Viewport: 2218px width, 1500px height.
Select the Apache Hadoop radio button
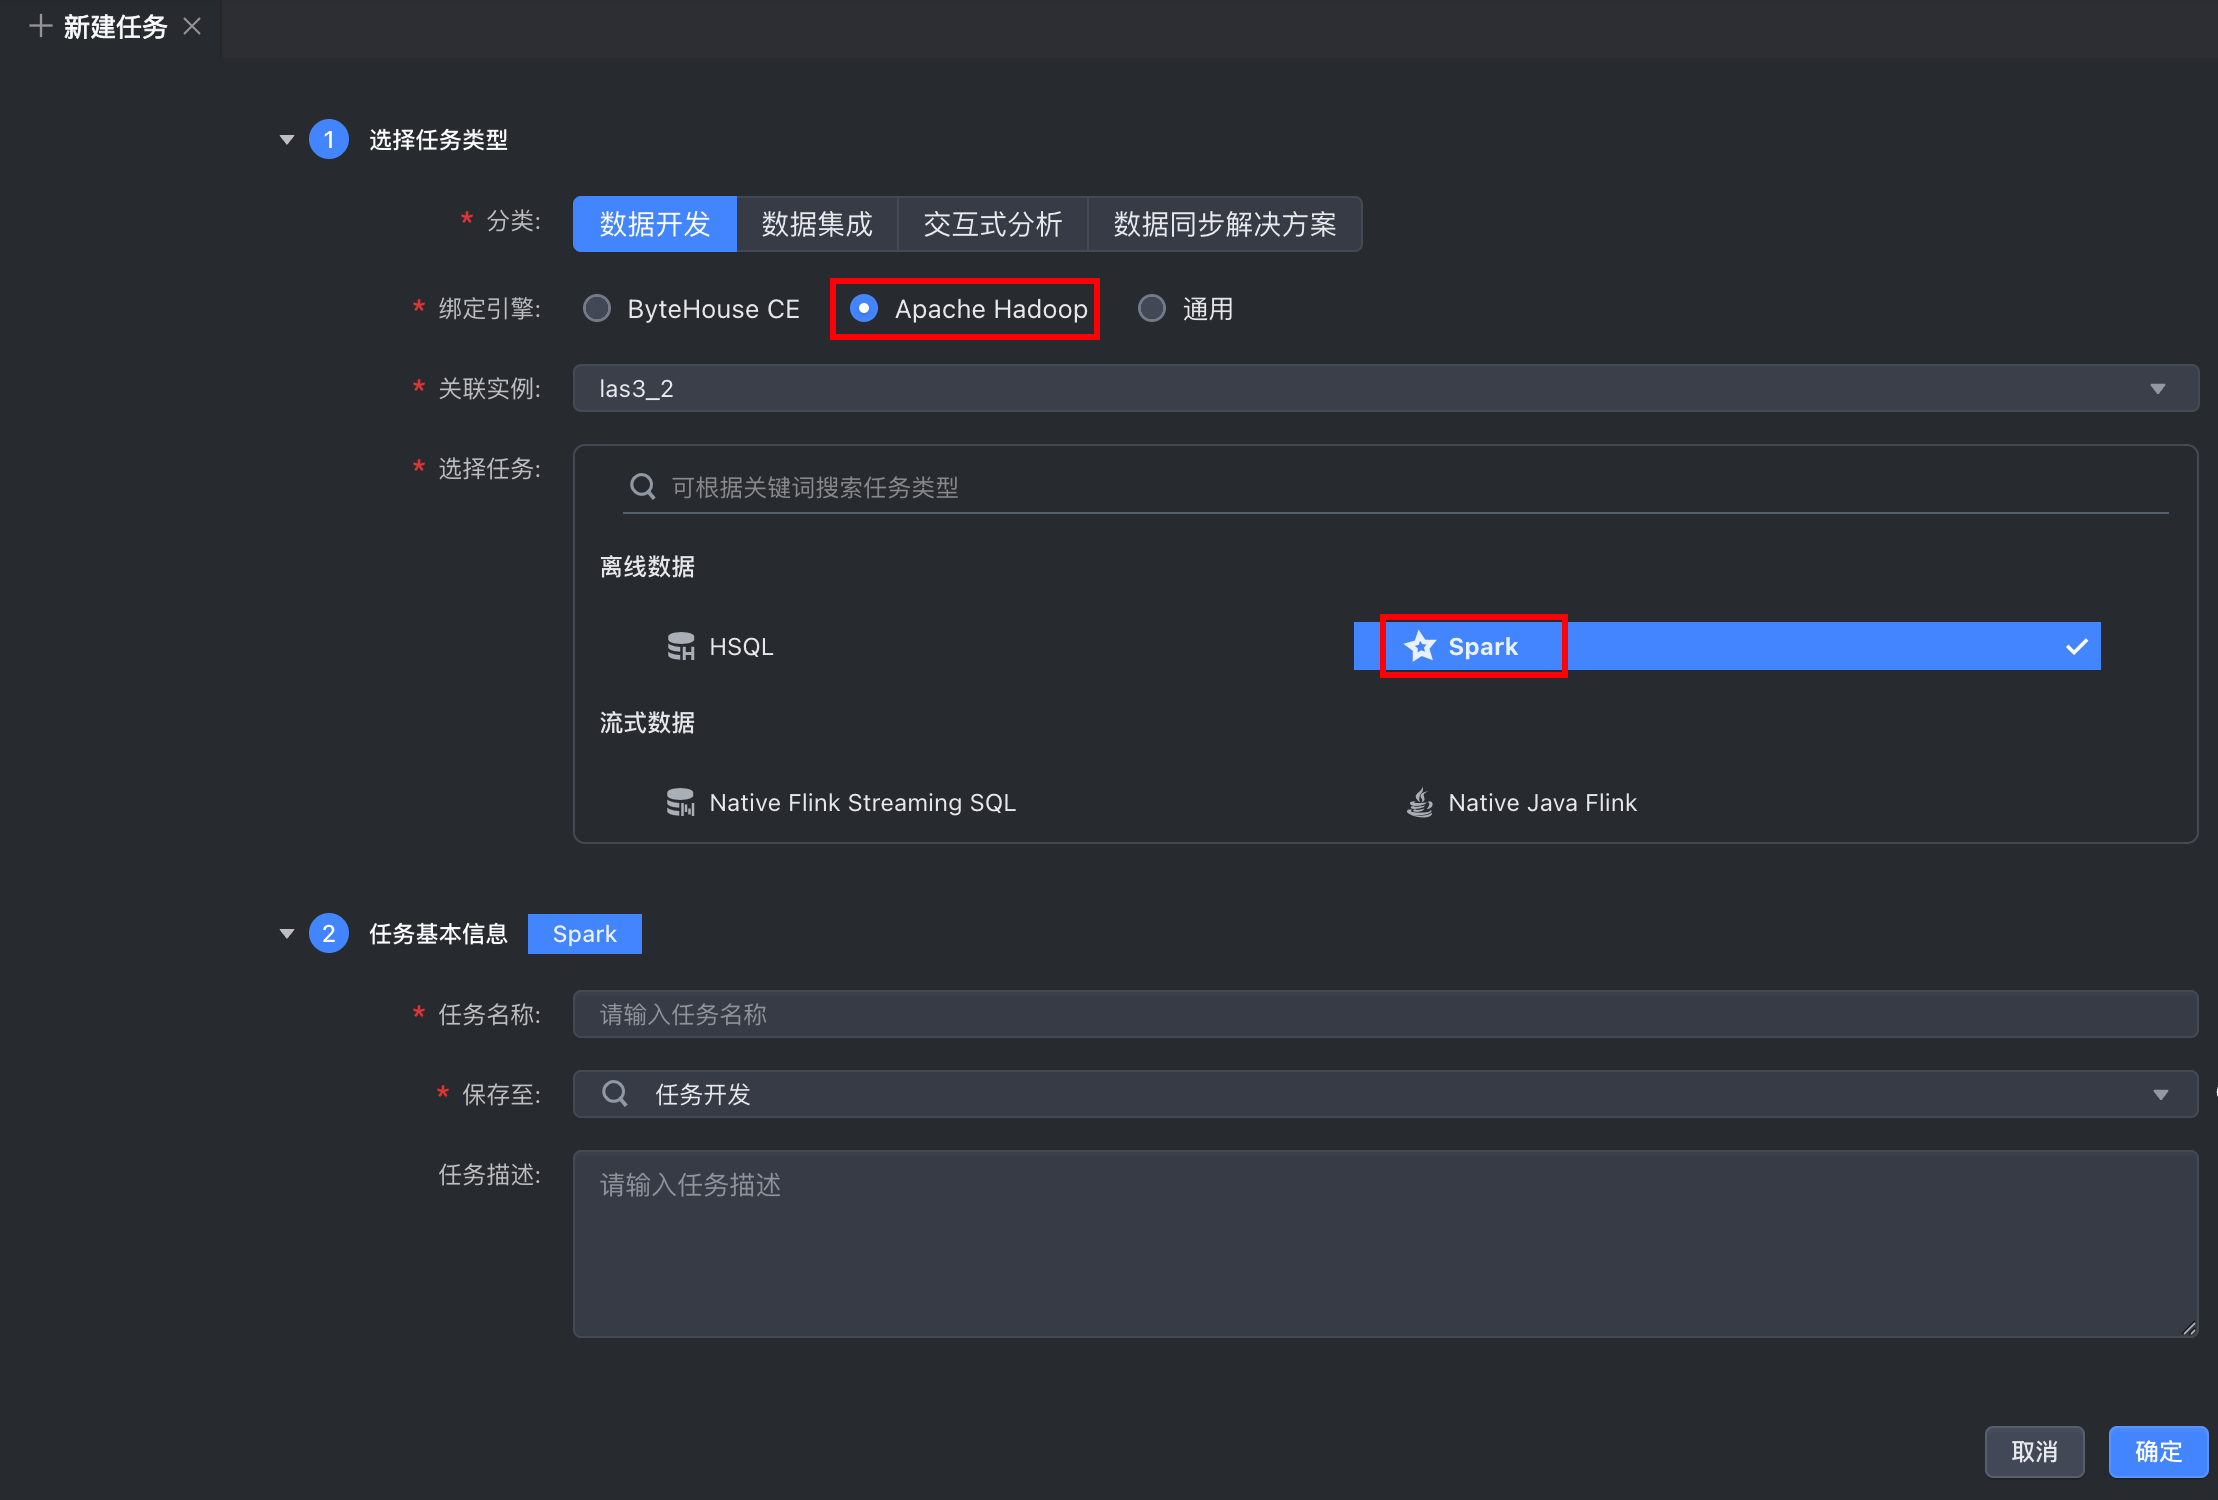tap(864, 309)
